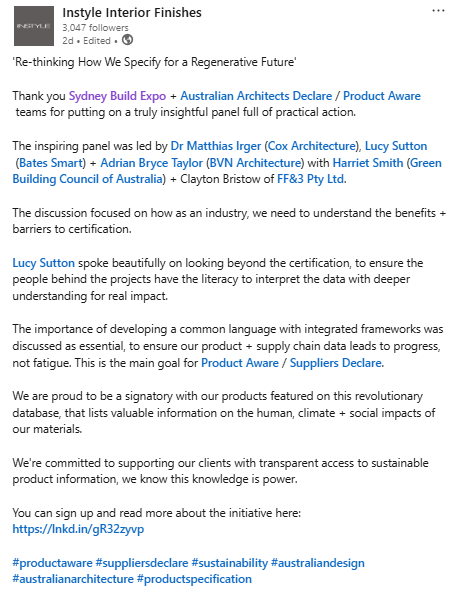Image resolution: width=458 pixels, height=597 pixels.
Task: Open Instyle Interior Finishes company page
Action: pyautogui.click(x=132, y=13)
